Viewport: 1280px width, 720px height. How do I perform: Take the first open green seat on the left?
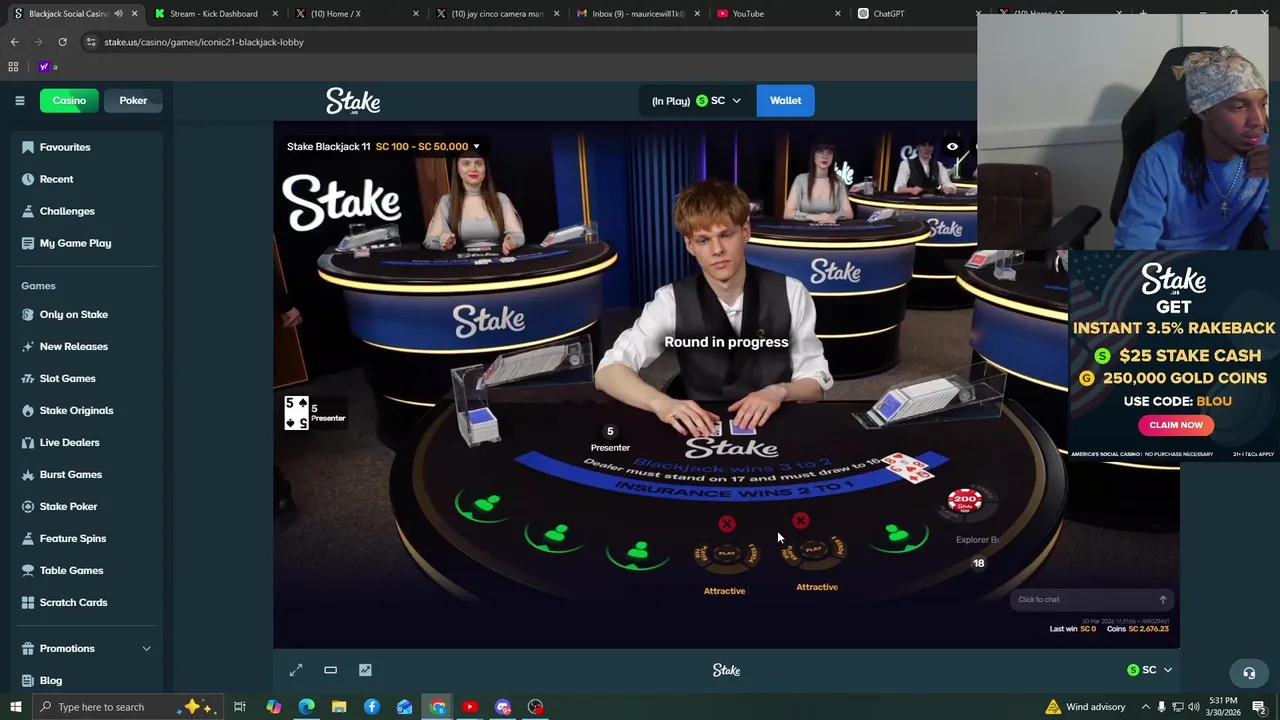click(485, 503)
